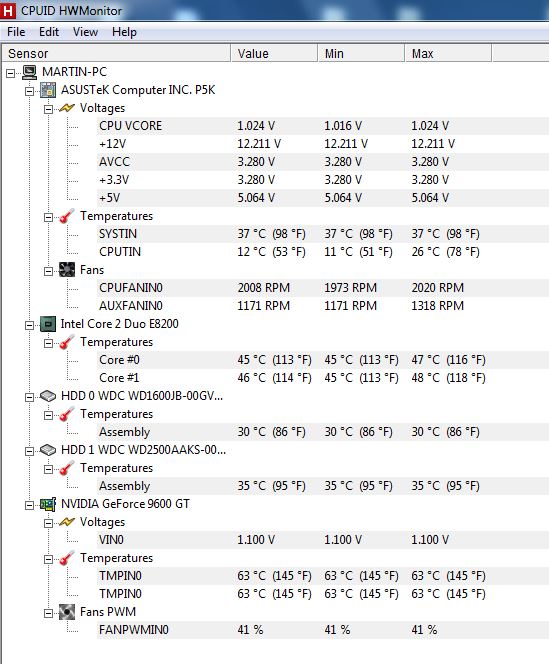The height and width of the screenshot is (664, 549).
Task: Select the +5V voltage row
Action: coord(323,198)
